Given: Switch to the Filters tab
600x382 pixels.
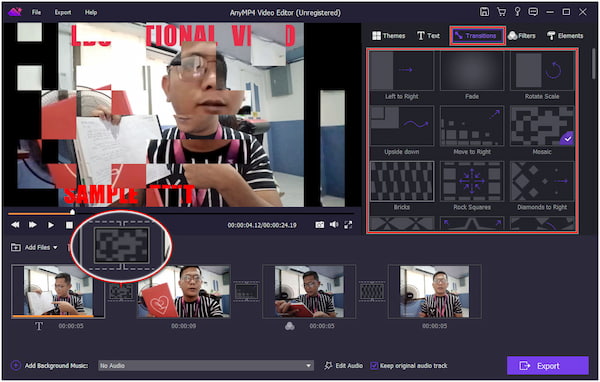Looking at the screenshot, I should point(522,36).
